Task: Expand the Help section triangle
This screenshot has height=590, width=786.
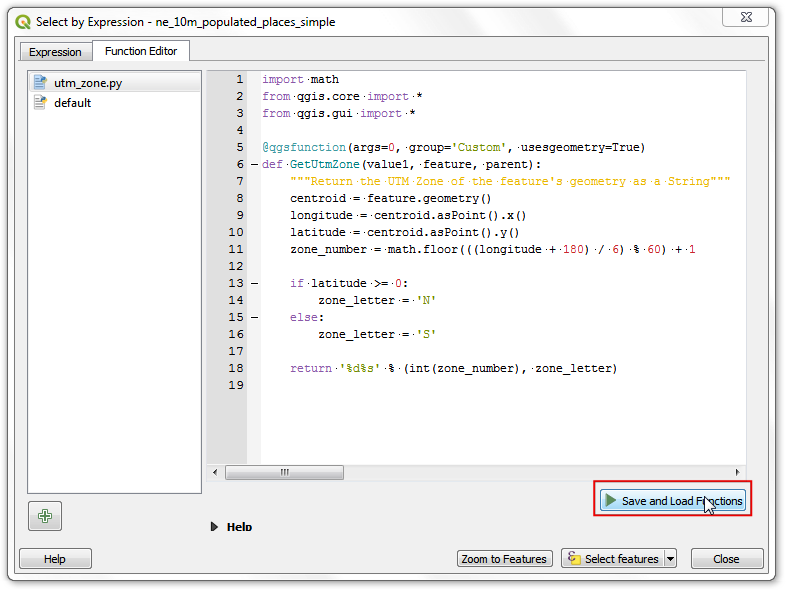Action: pyautogui.click(x=214, y=527)
